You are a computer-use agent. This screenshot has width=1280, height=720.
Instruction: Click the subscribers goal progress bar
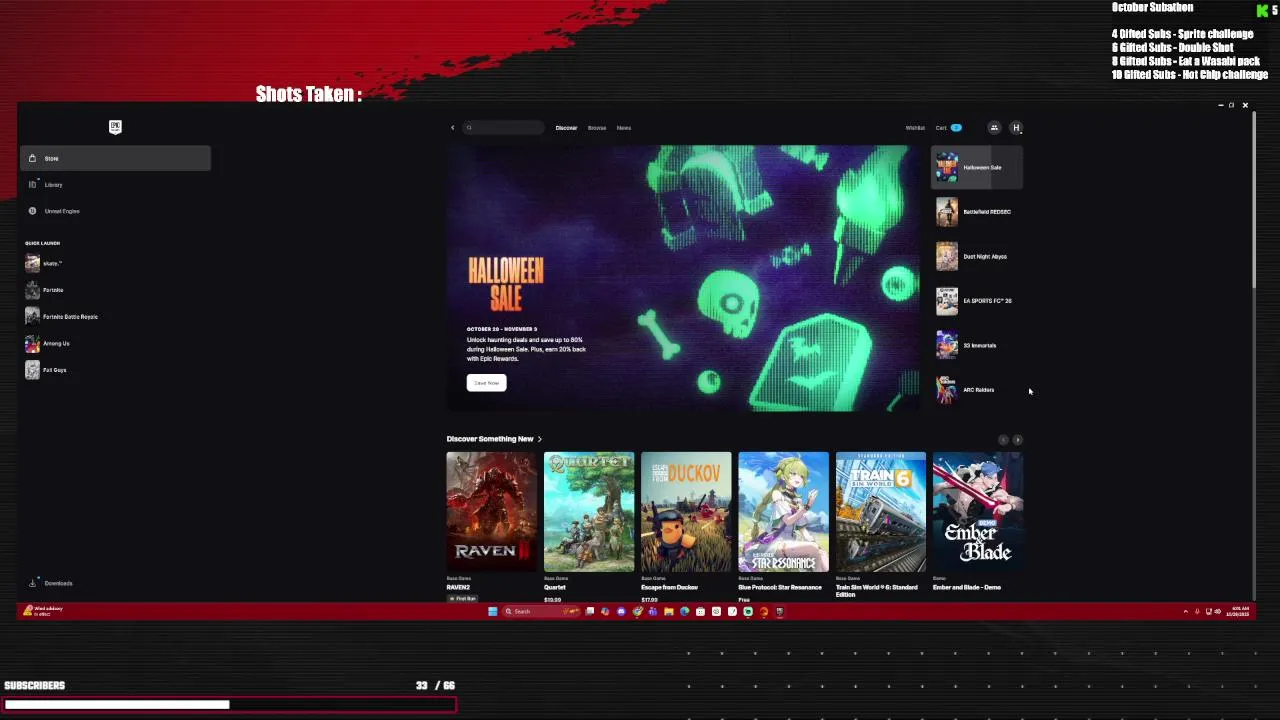tap(230, 705)
